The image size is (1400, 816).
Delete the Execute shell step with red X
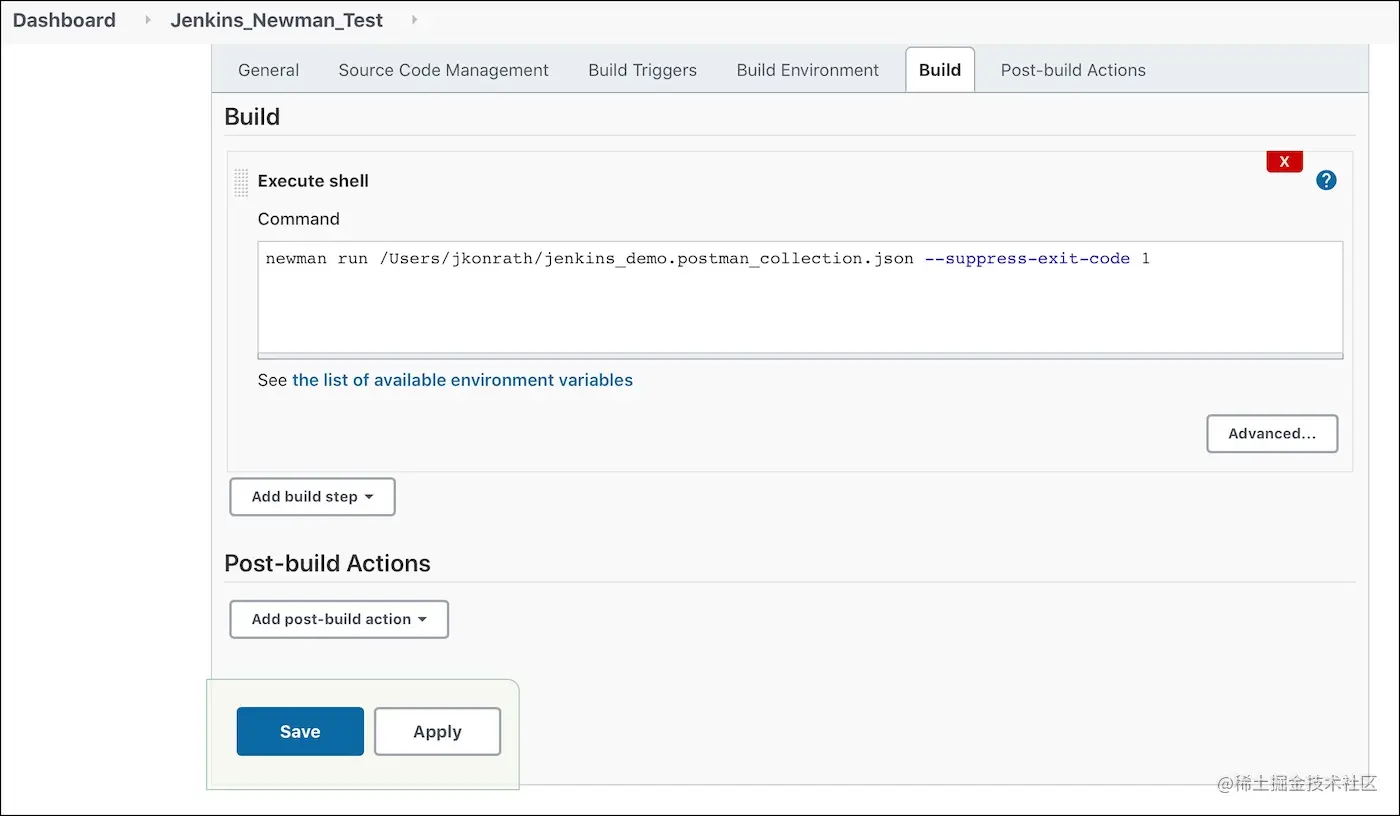pyautogui.click(x=1284, y=161)
